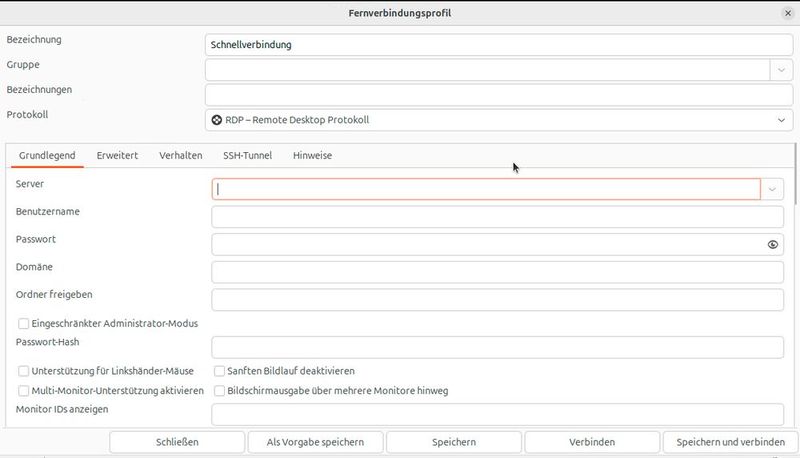Check Sanften Bildlauf deaktivieren
The image size is (800, 458).
coord(219,371)
